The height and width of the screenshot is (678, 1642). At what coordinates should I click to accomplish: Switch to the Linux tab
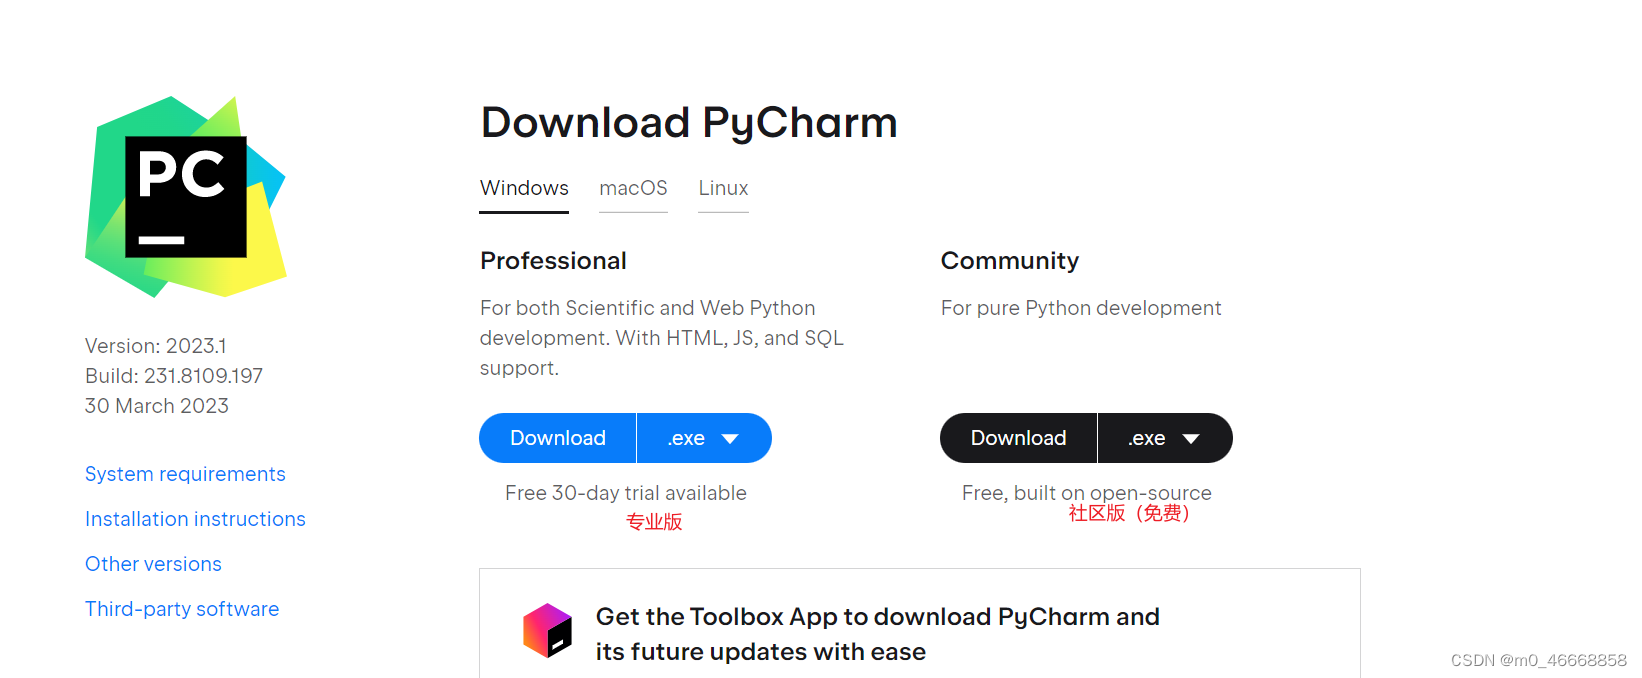pos(723,188)
